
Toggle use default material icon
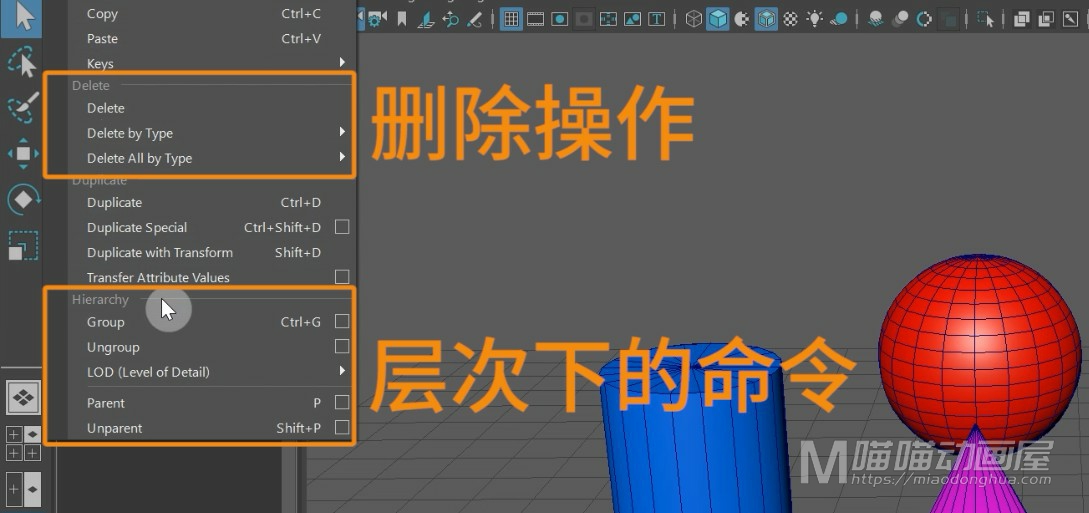click(x=742, y=19)
